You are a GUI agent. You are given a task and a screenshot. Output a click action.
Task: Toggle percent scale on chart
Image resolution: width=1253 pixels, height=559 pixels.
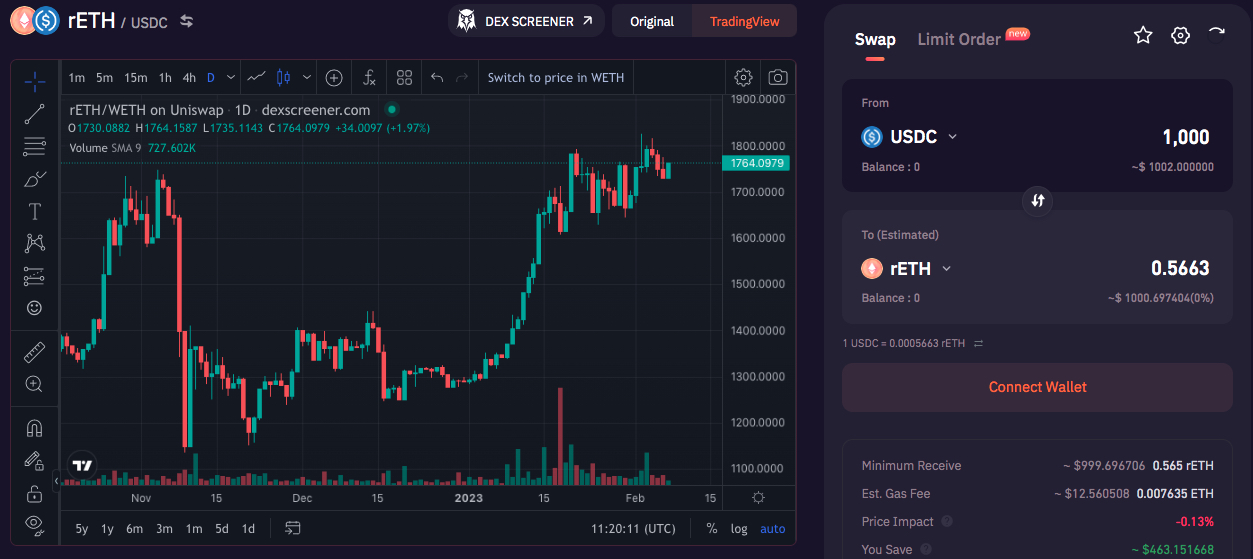coord(711,529)
